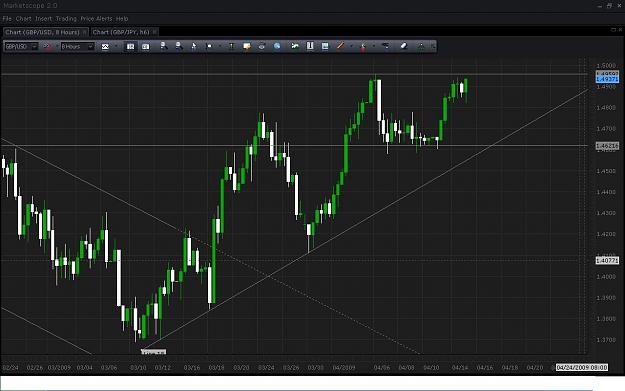
Task: Expand the chart type dropdown arrow
Action: pos(116,47)
